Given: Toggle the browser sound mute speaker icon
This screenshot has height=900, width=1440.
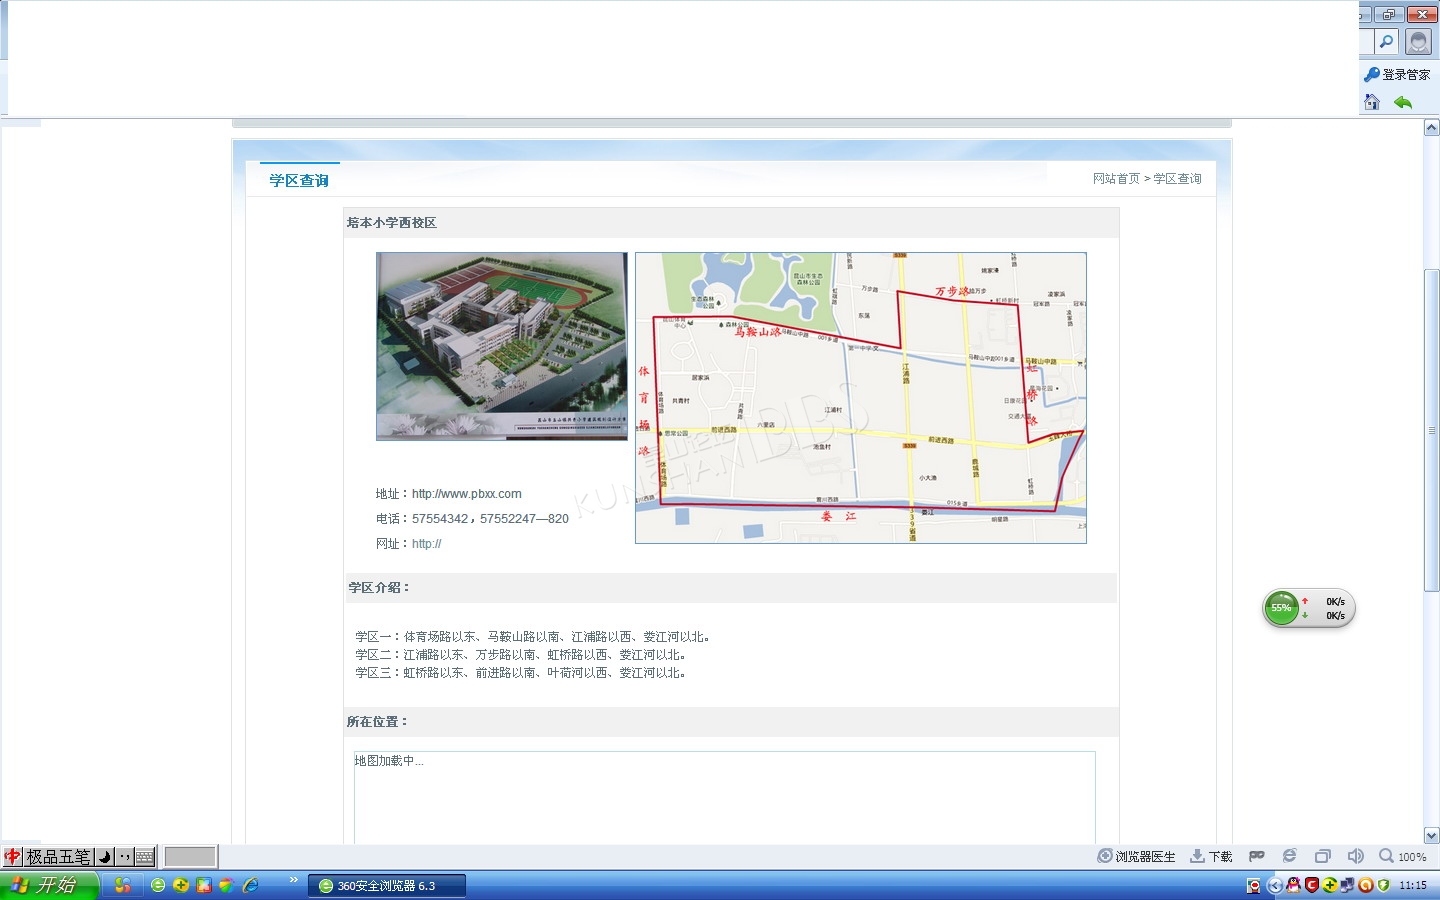Looking at the screenshot, I should tap(1355, 856).
